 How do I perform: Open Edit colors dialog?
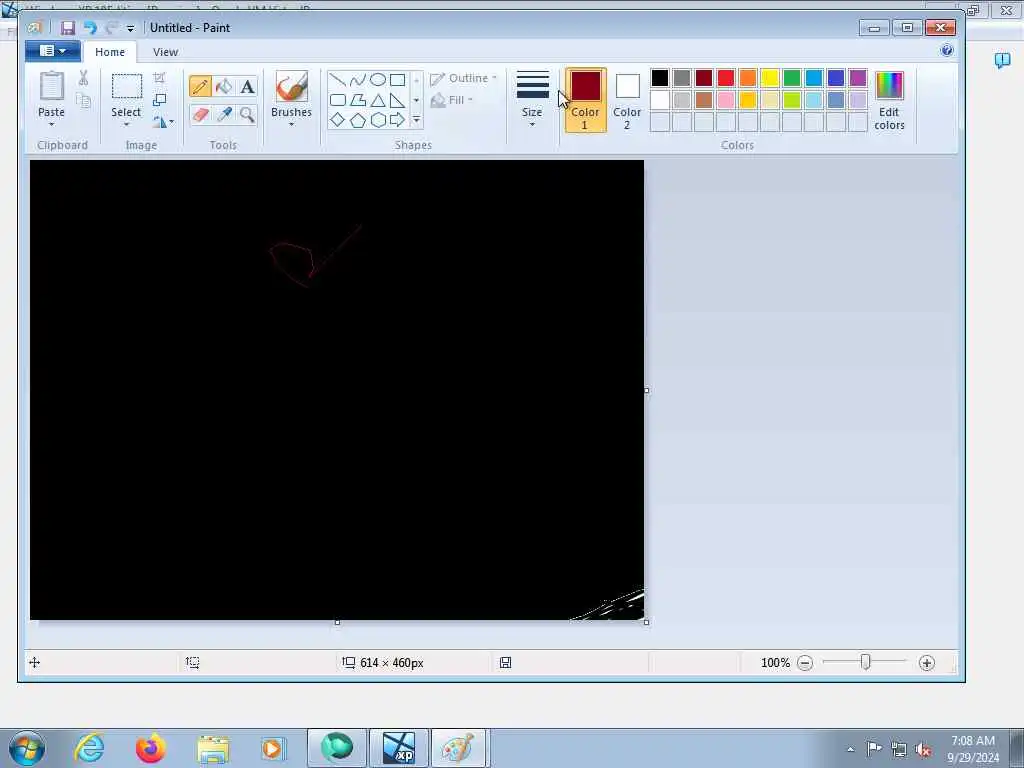pos(889,101)
